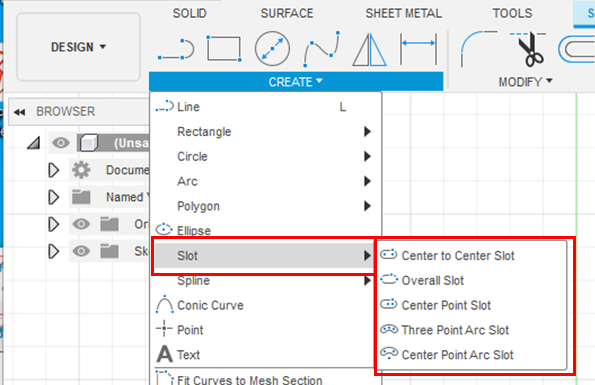Screen dimensions: 595x385
Task: Select the Mirror tool icon in toolbar
Action: coord(369,50)
